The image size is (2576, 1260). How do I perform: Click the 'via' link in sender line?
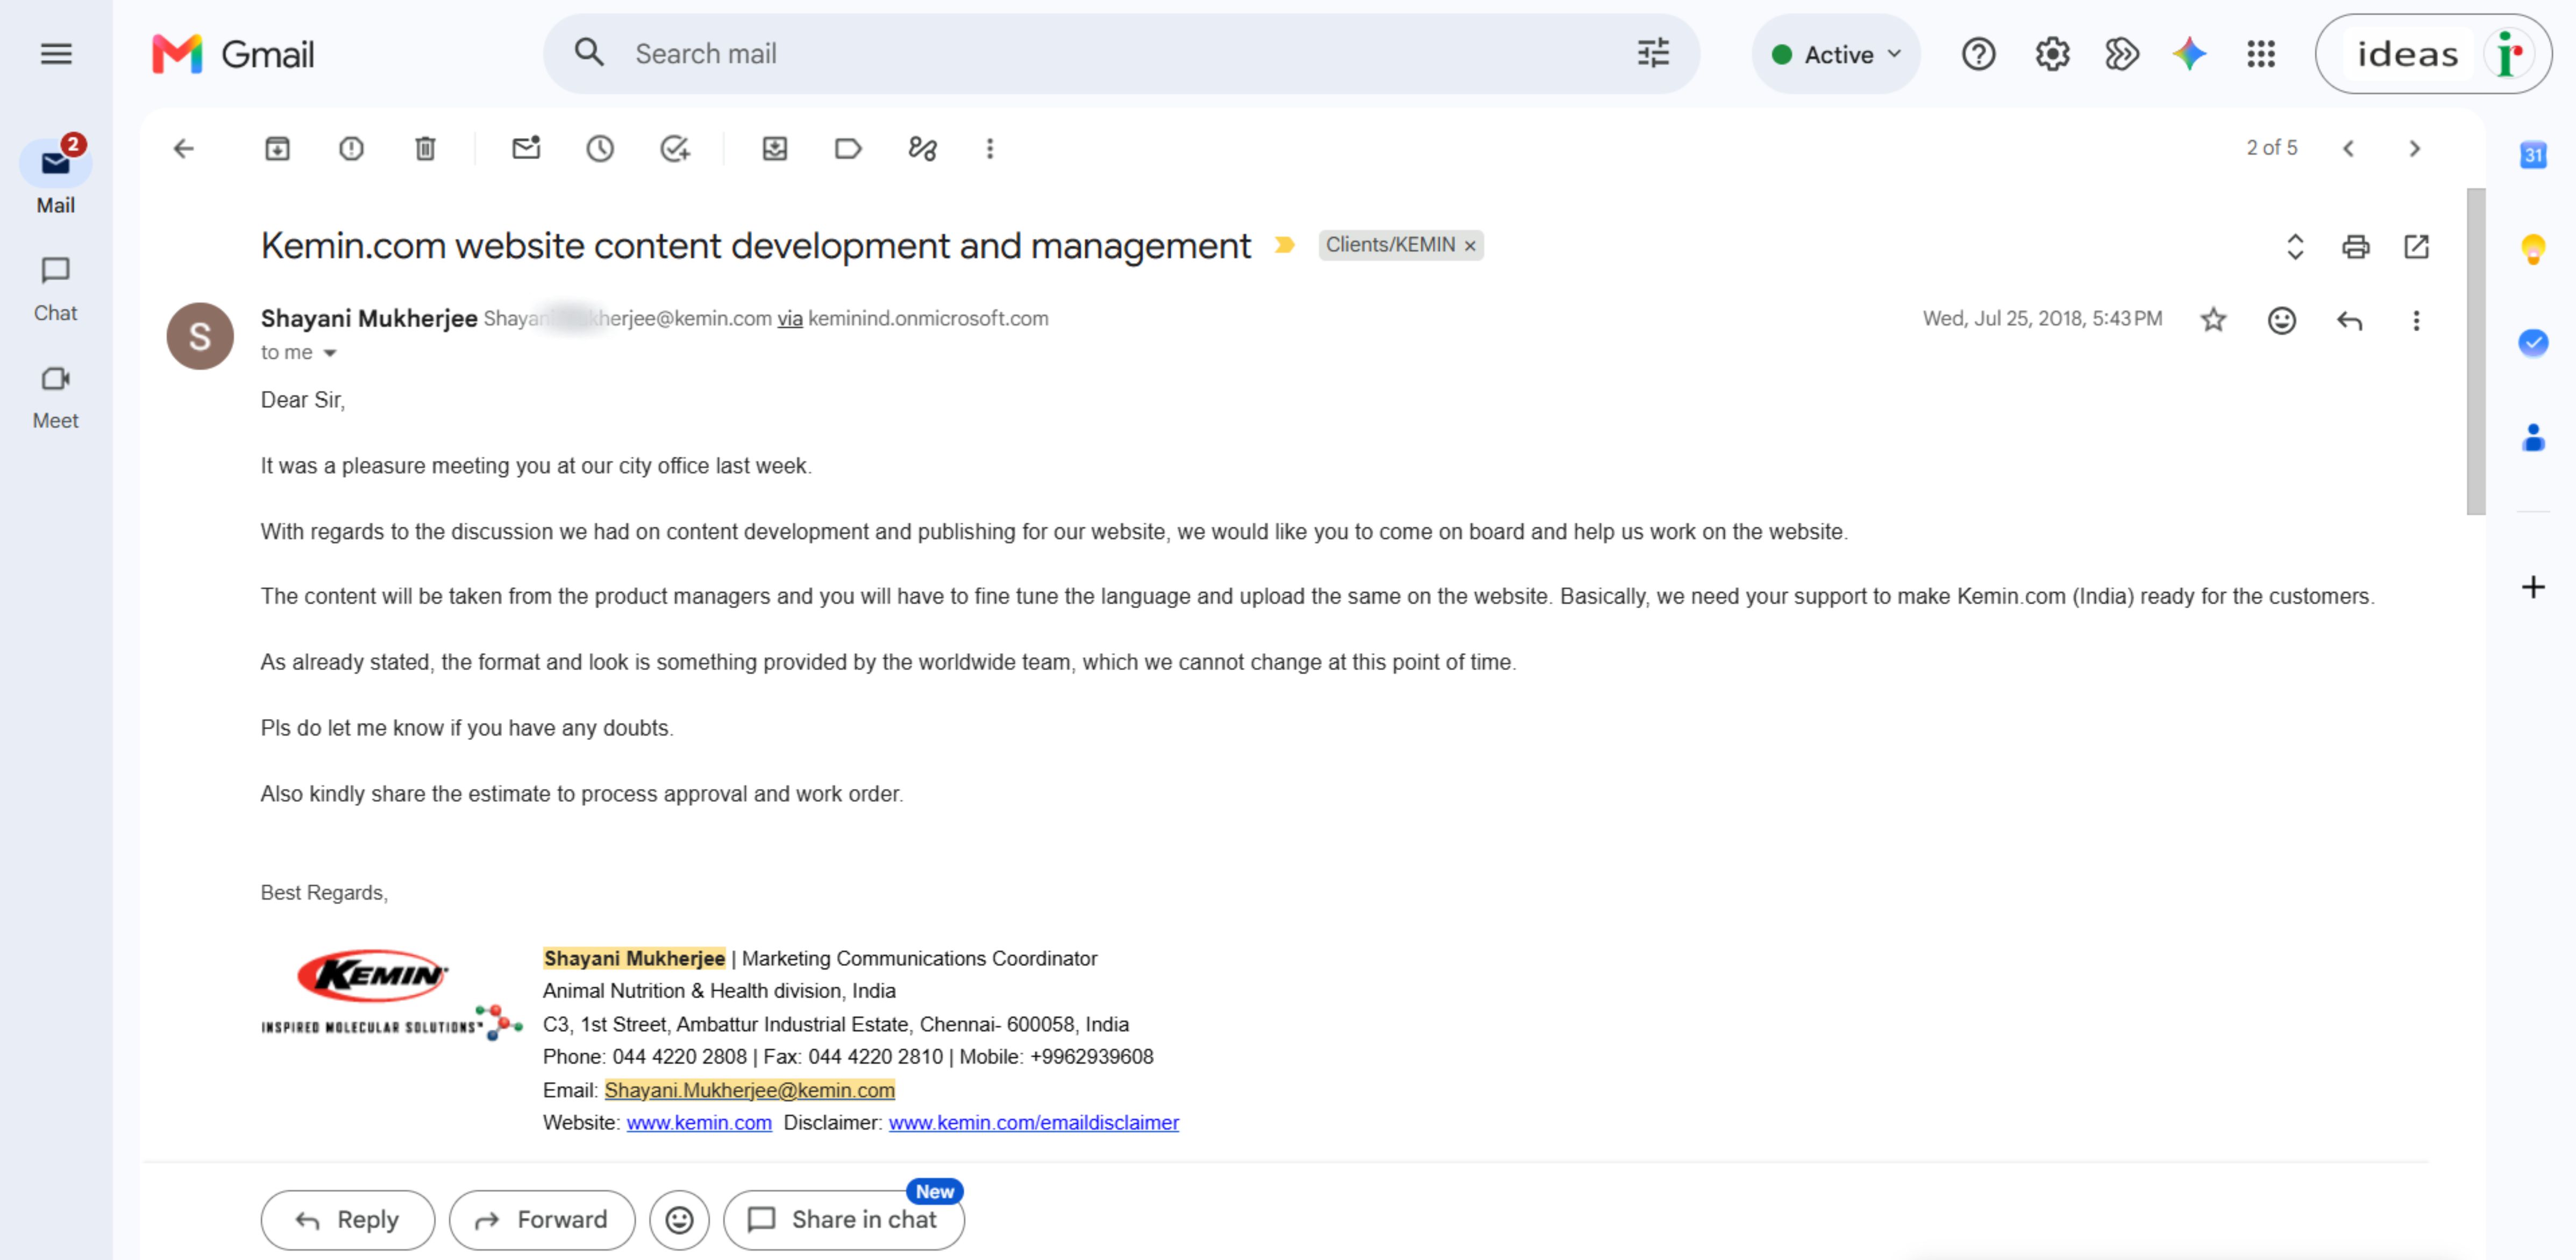pos(790,319)
